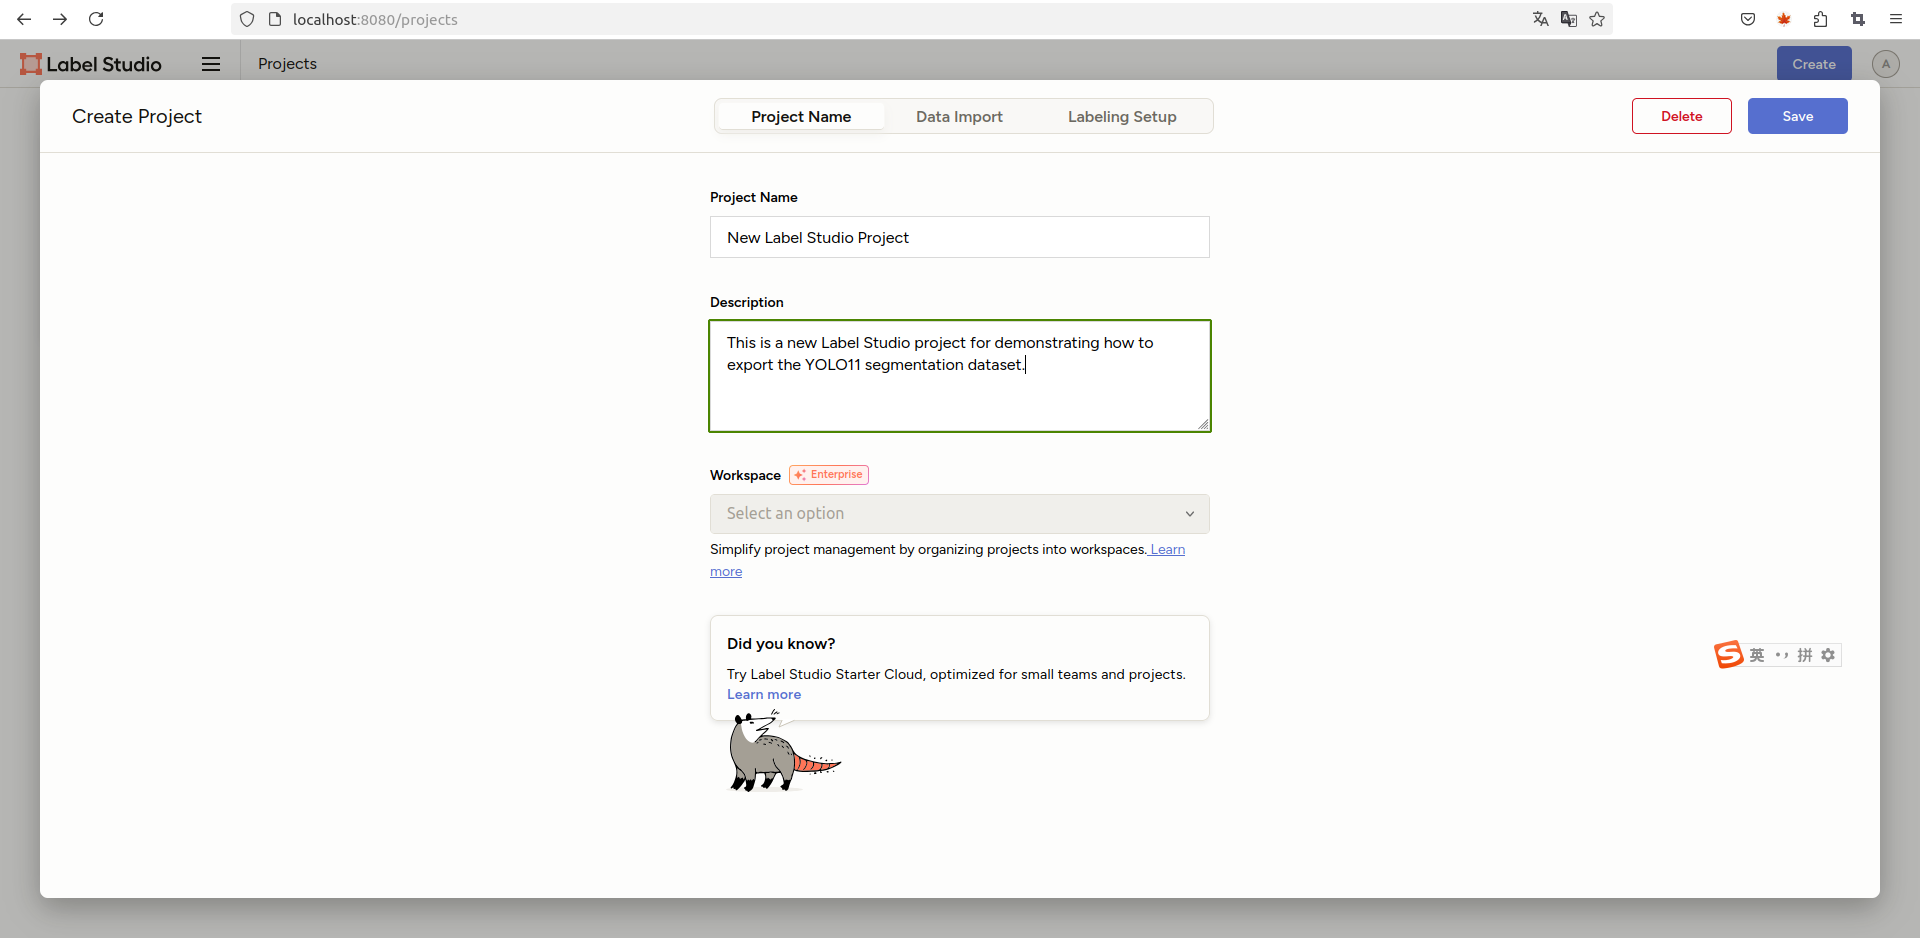Click the Description textarea resize handle
Viewport: 1920px width, 938px height.
1203,424
